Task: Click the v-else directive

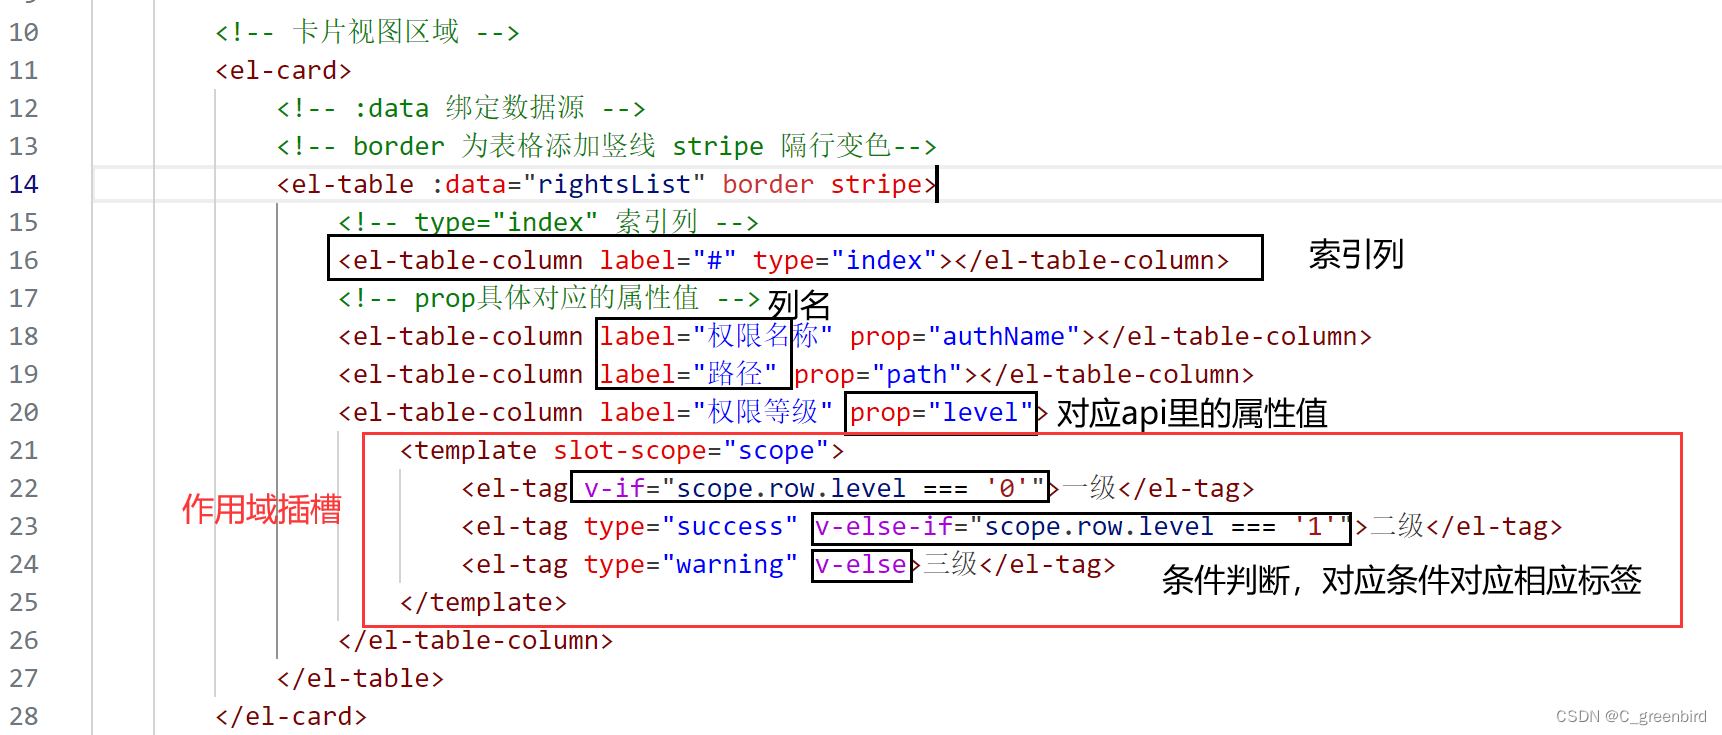Action: click(x=861, y=565)
